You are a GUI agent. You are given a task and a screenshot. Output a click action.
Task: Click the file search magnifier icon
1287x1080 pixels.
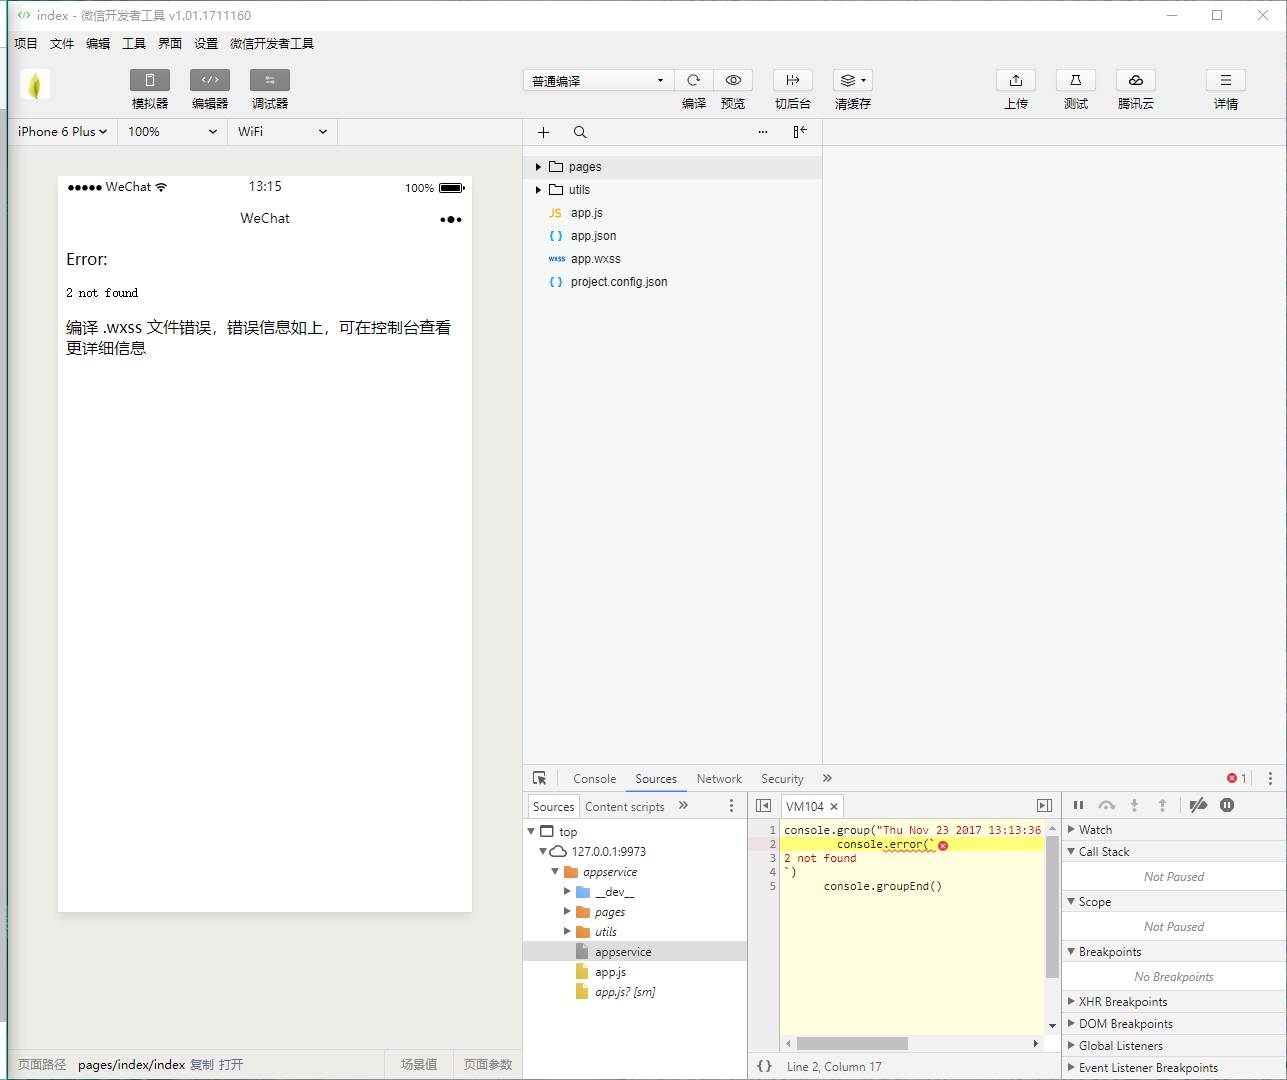(580, 132)
